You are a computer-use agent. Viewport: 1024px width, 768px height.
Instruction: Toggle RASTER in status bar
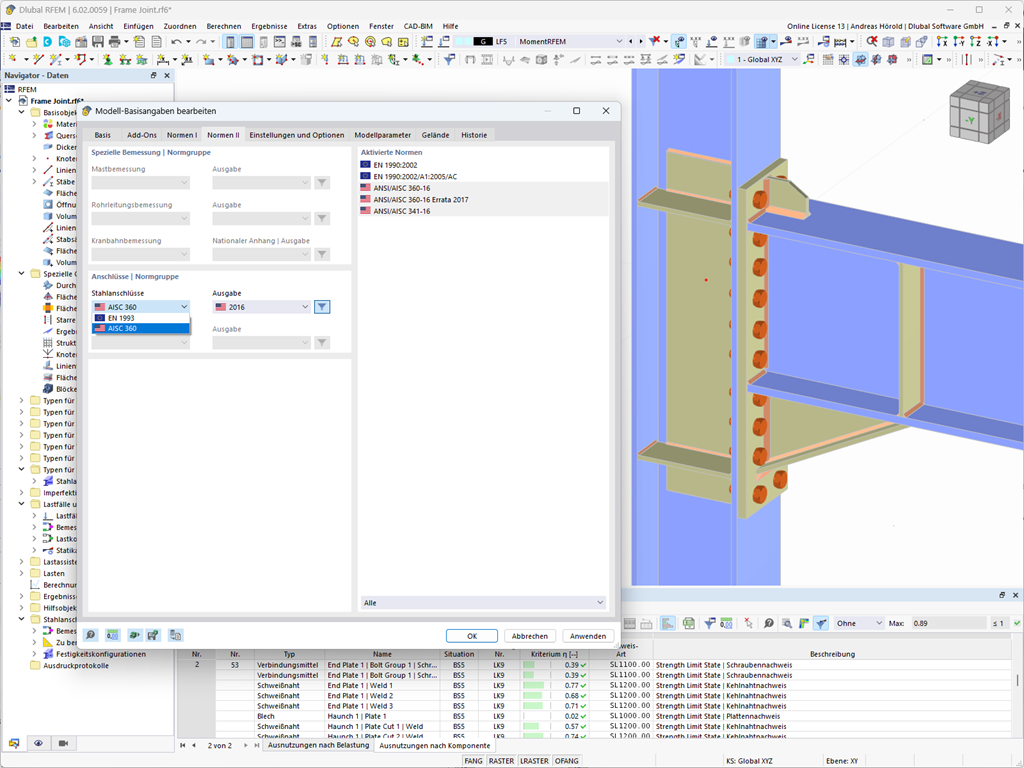(x=501, y=761)
